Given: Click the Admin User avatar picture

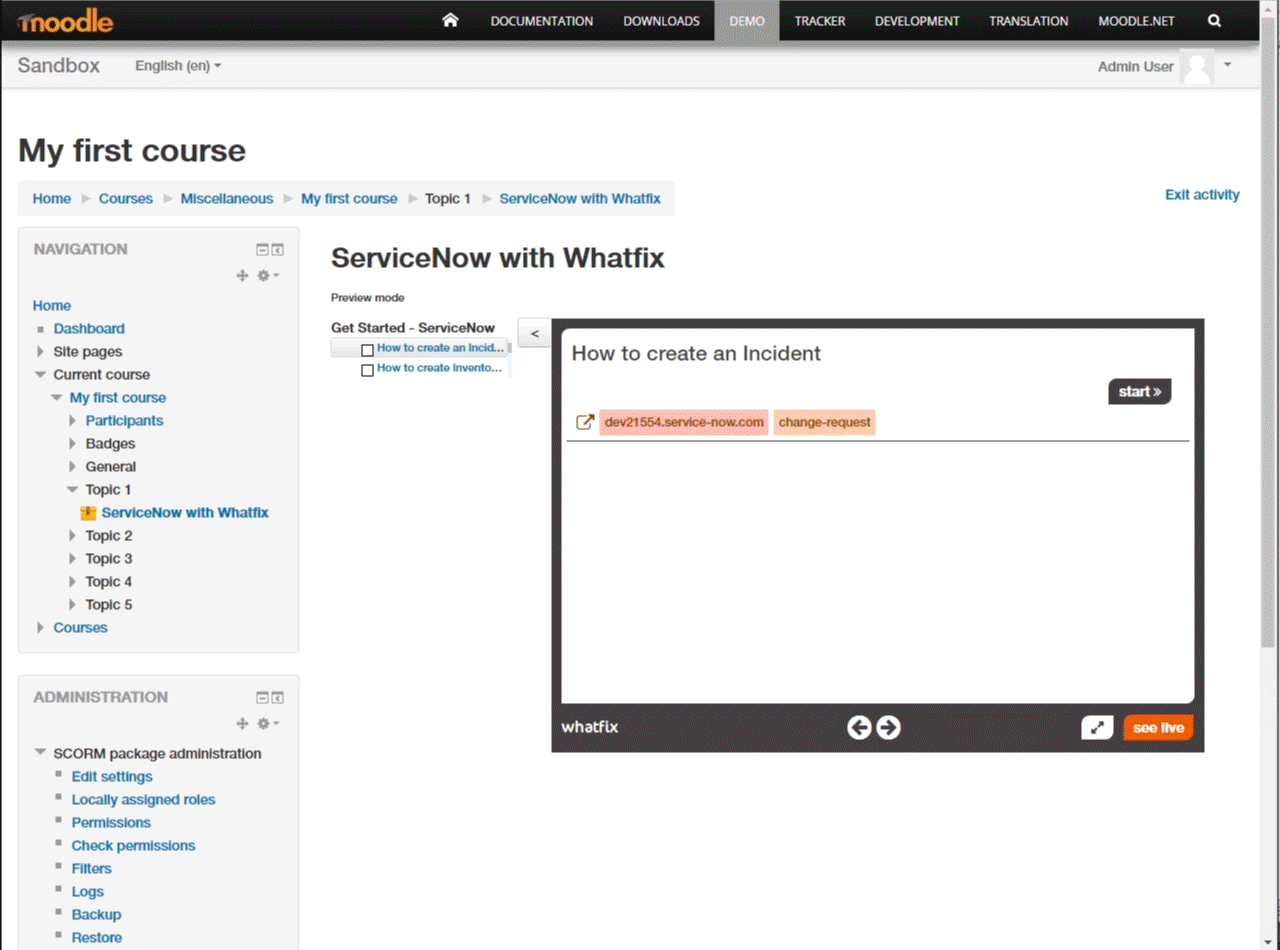Looking at the screenshot, I should pos(1197,66).
